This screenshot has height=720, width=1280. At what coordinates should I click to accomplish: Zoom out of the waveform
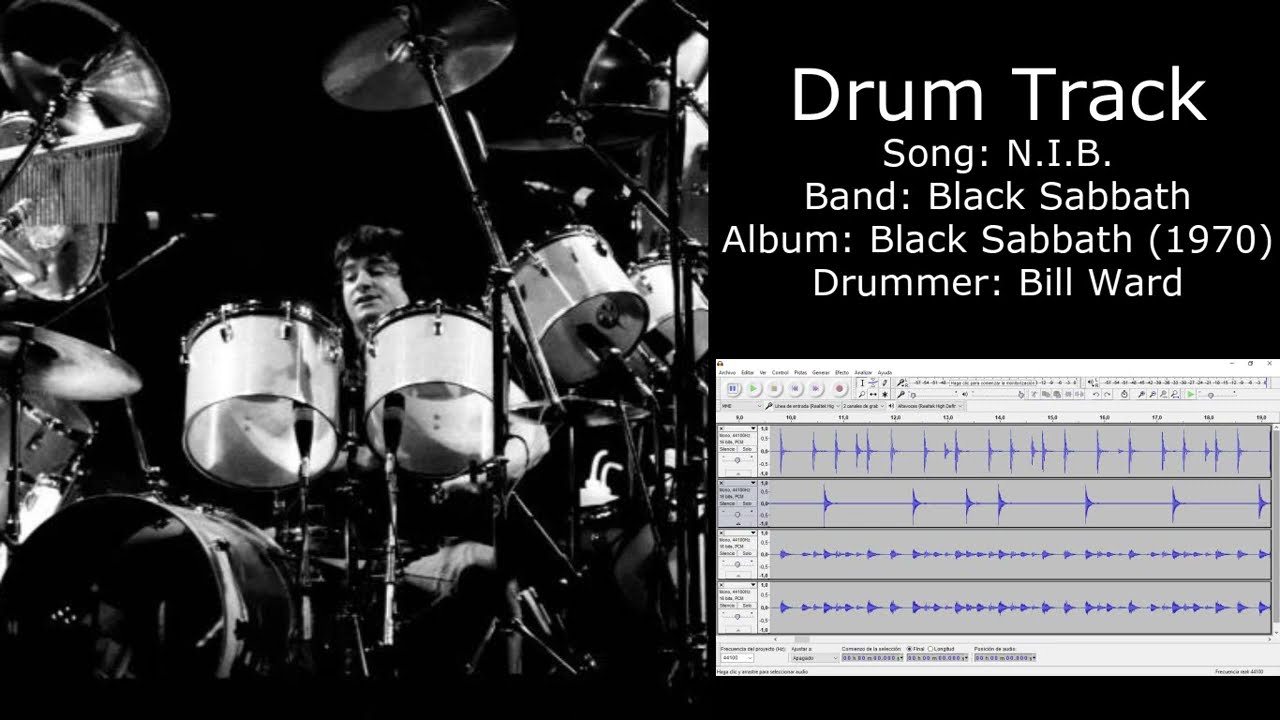click(1152, 394)
